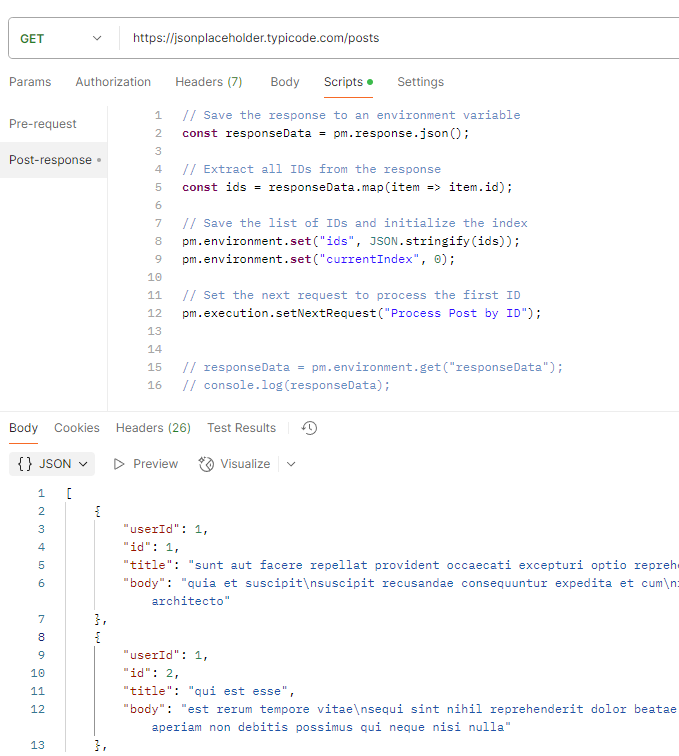This screenshot has width=679, height=756.
Task: Open the Settings tab
Action: [x=420, y=82]
